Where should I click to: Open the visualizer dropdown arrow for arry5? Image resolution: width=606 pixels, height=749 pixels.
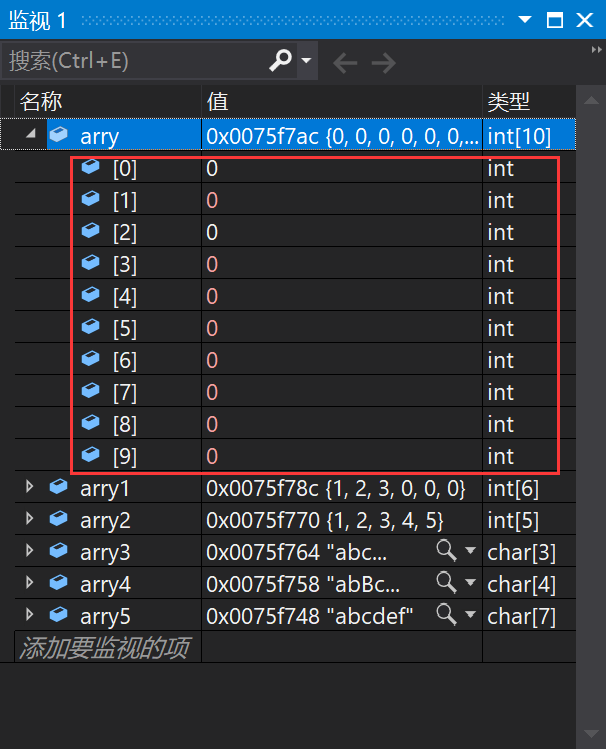pyautogui.click(x=470, y=614)
